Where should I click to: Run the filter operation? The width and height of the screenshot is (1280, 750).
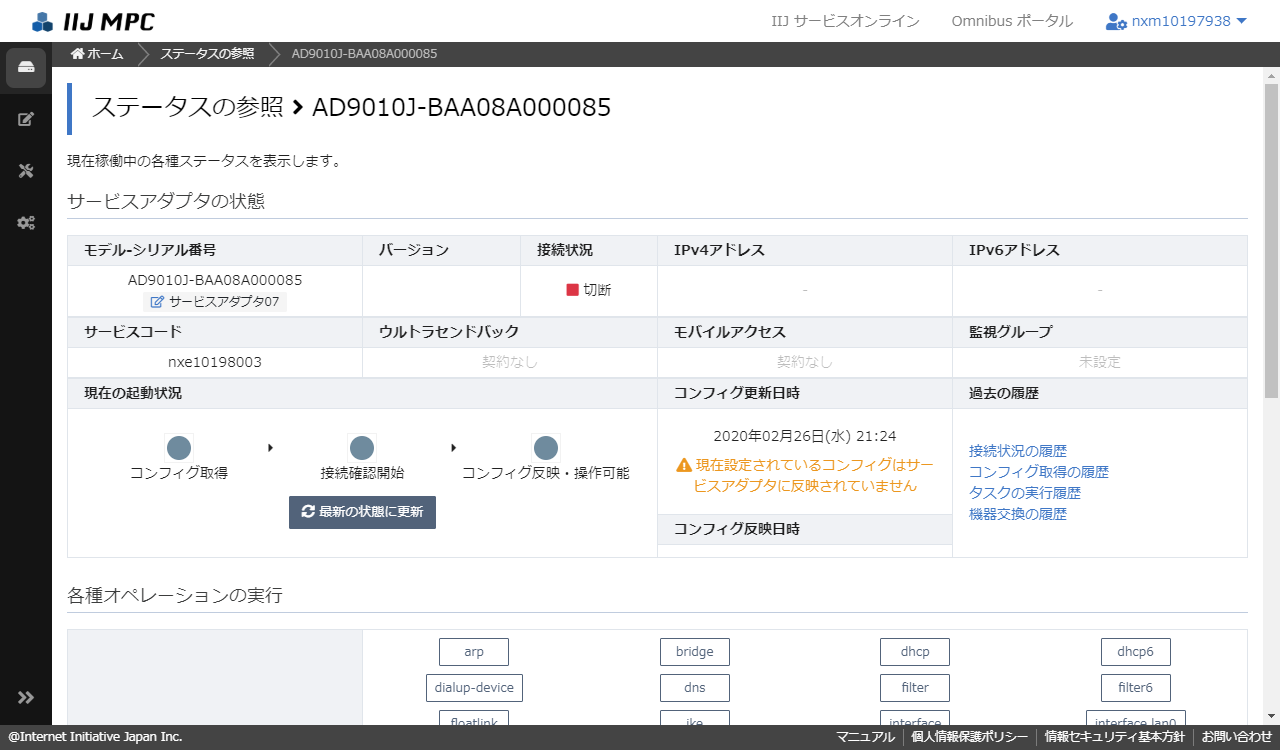tap(915, 688)
